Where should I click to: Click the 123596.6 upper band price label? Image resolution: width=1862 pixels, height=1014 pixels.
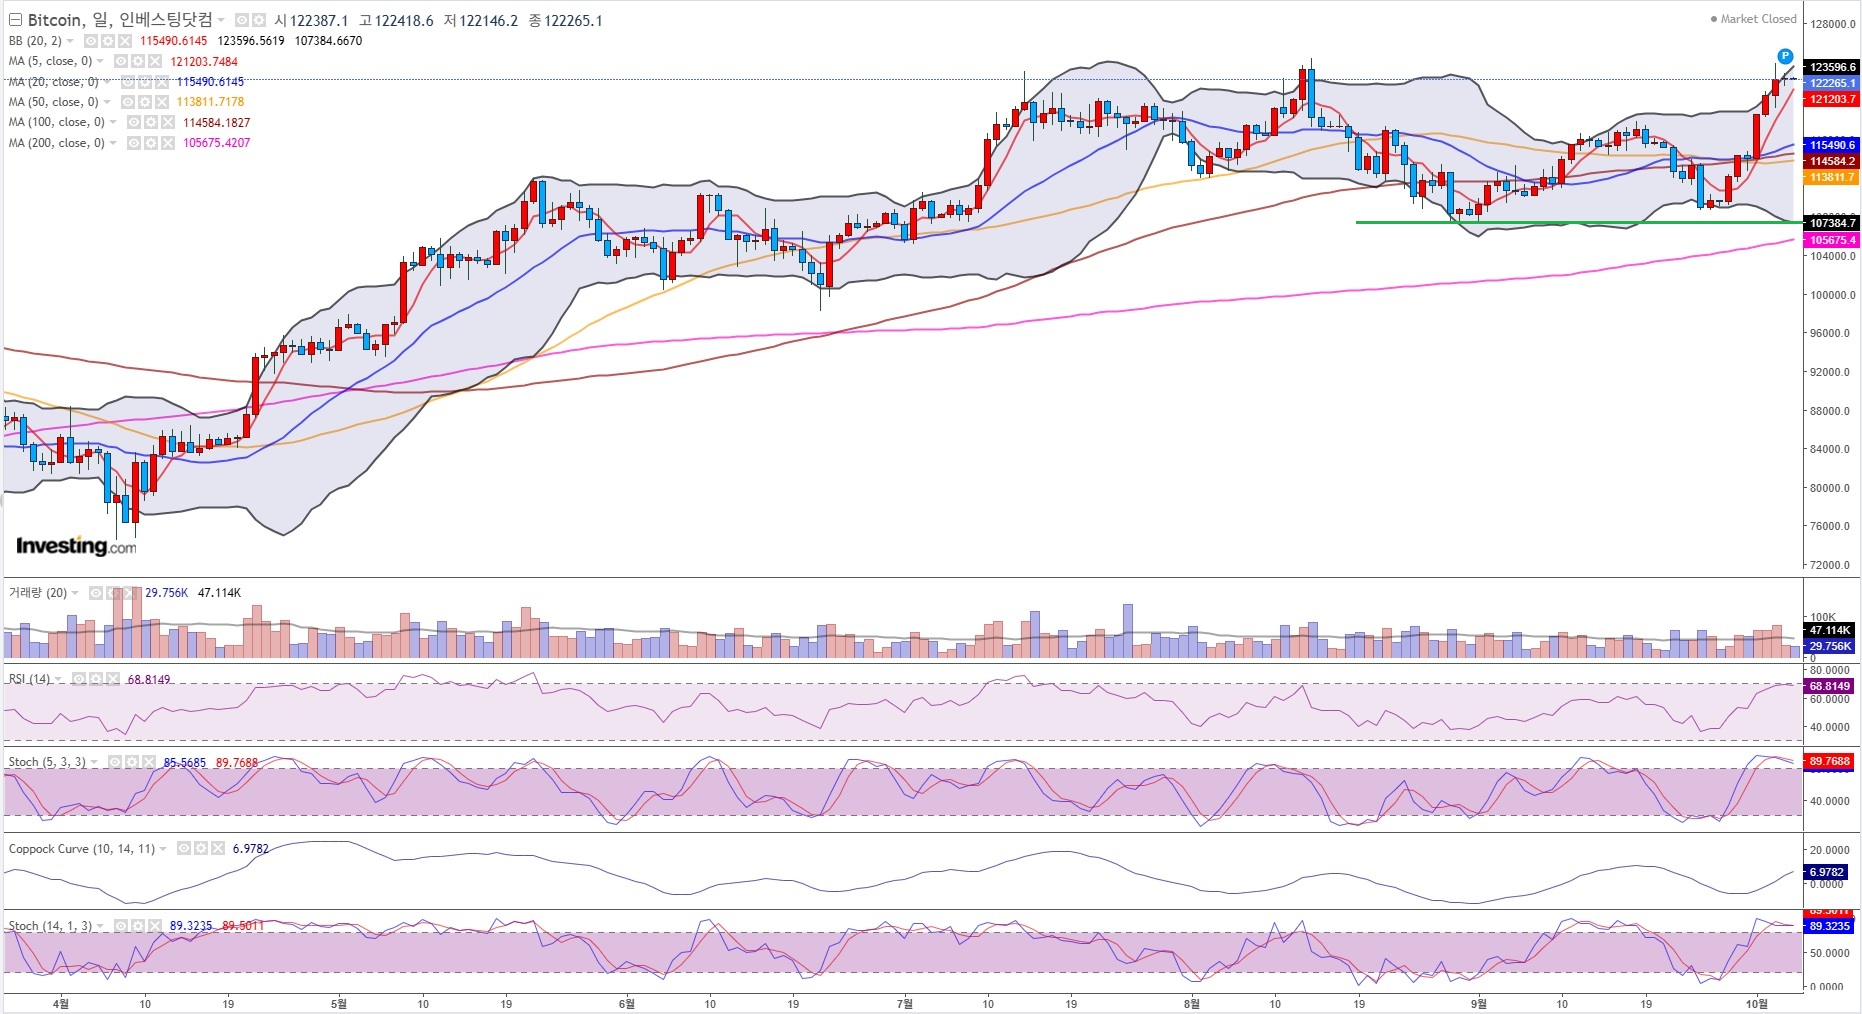1832,67
